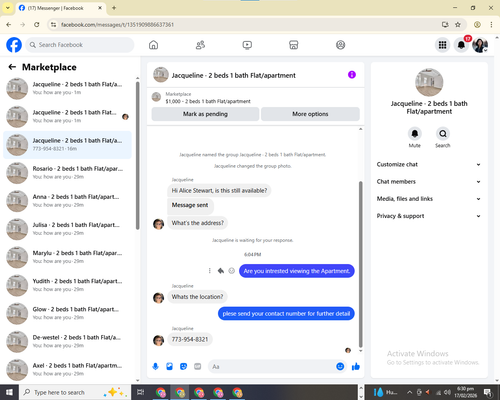Image resolution: width=500 pixels, height=400 pixels.
Task: Open the account profile picture menu
Action: click(480, 45)
